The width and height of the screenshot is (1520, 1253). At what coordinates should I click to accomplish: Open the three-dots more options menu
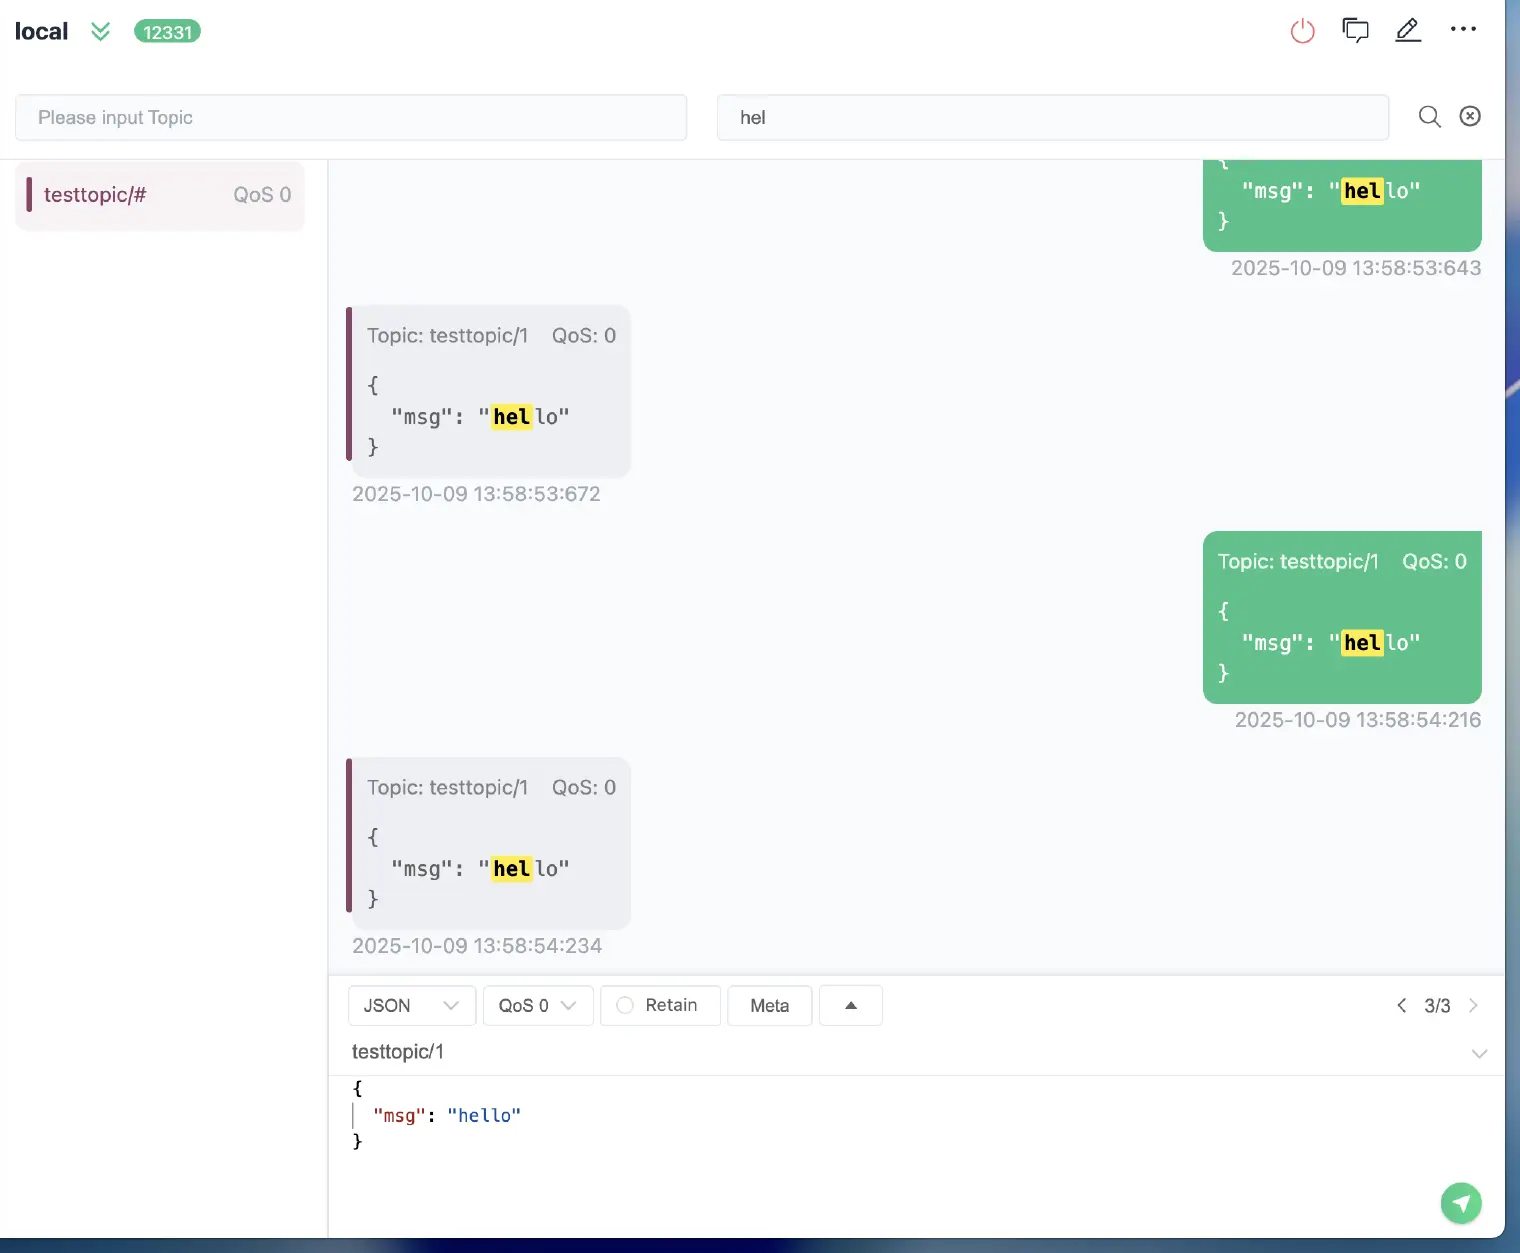(x=1463, y=30)
